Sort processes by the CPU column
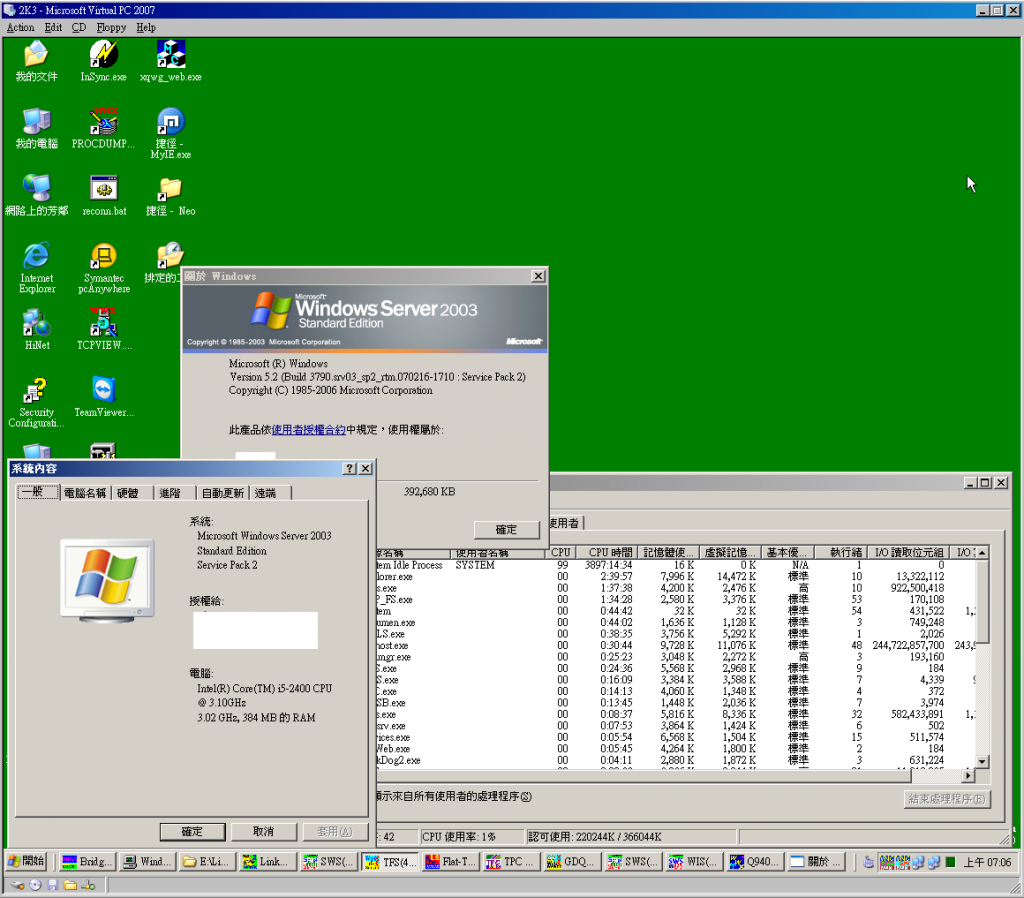 pos(560,553)
